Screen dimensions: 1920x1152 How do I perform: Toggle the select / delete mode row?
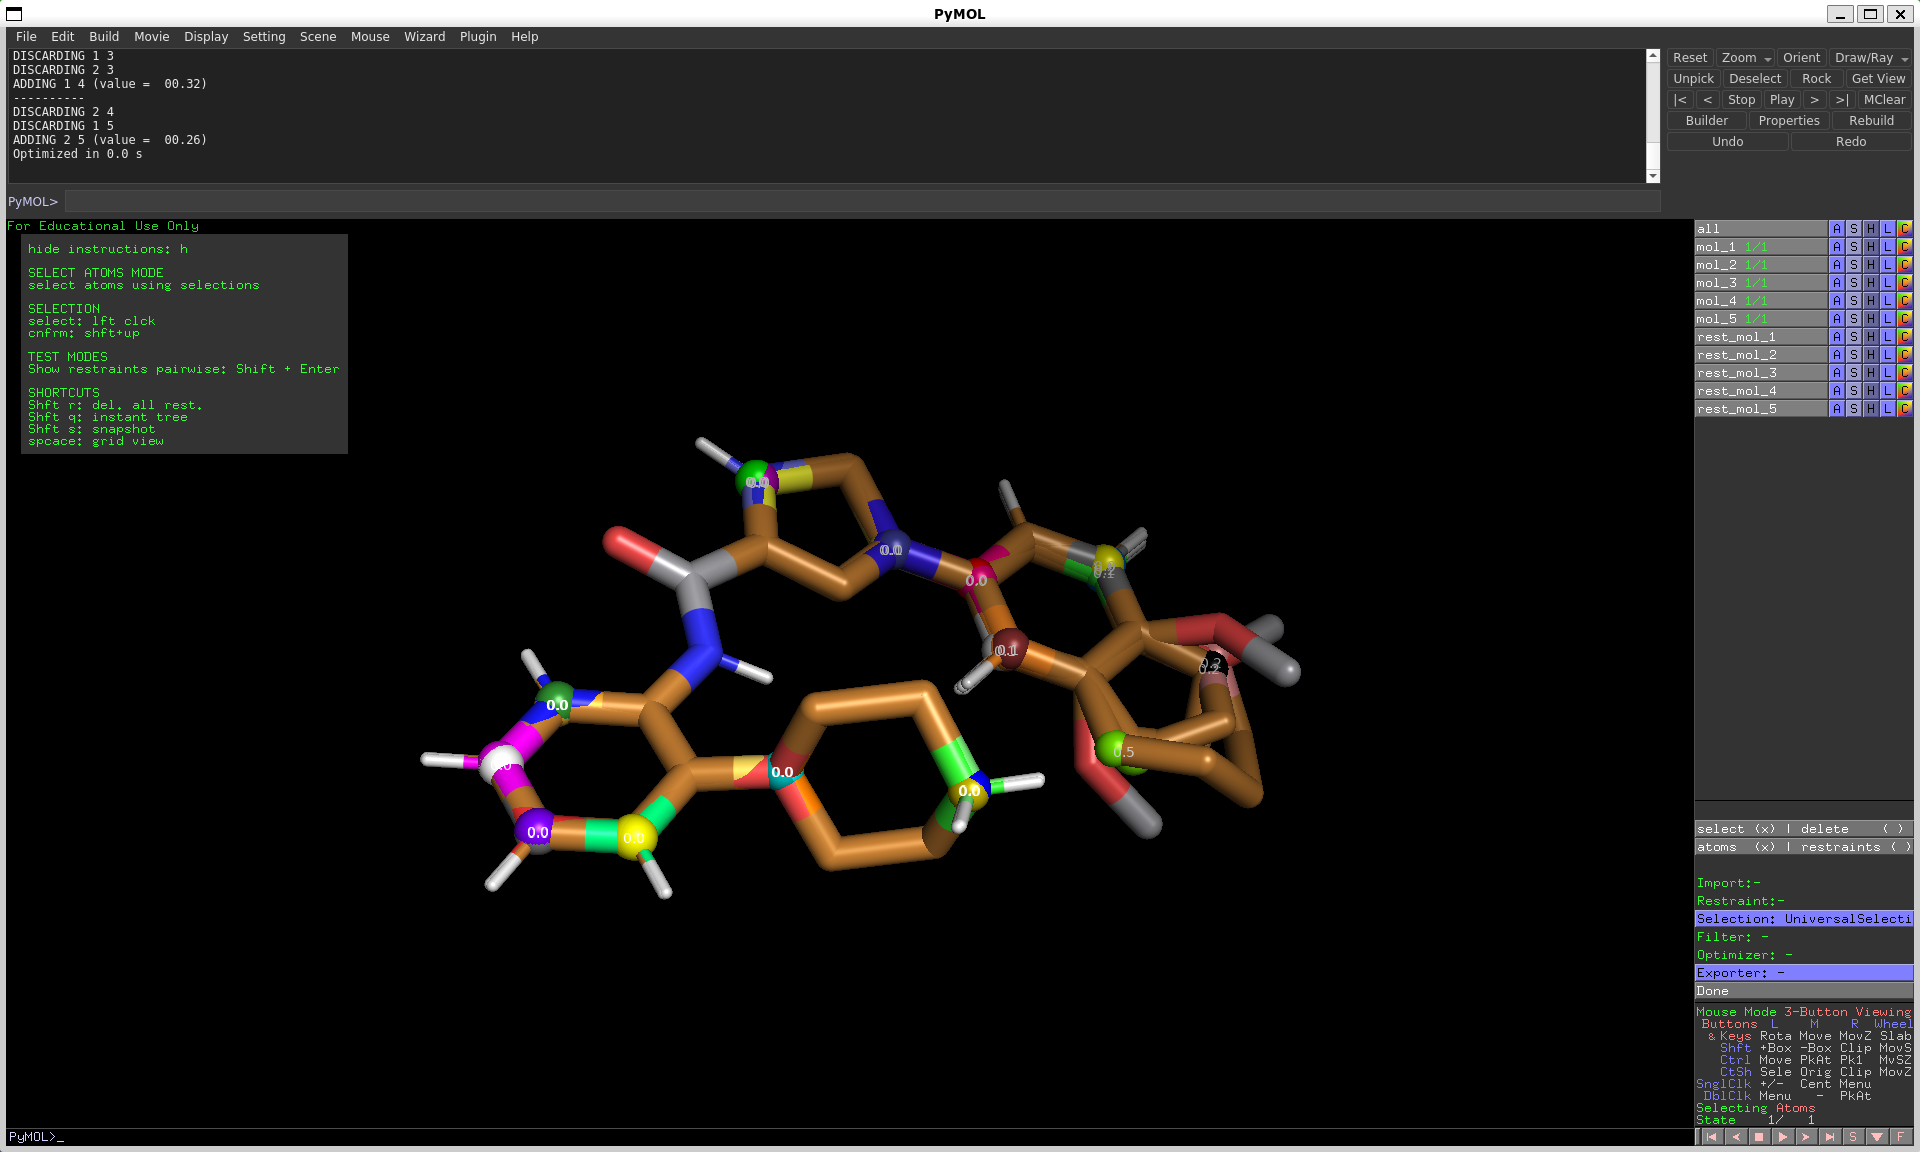tap(1804, 829)
